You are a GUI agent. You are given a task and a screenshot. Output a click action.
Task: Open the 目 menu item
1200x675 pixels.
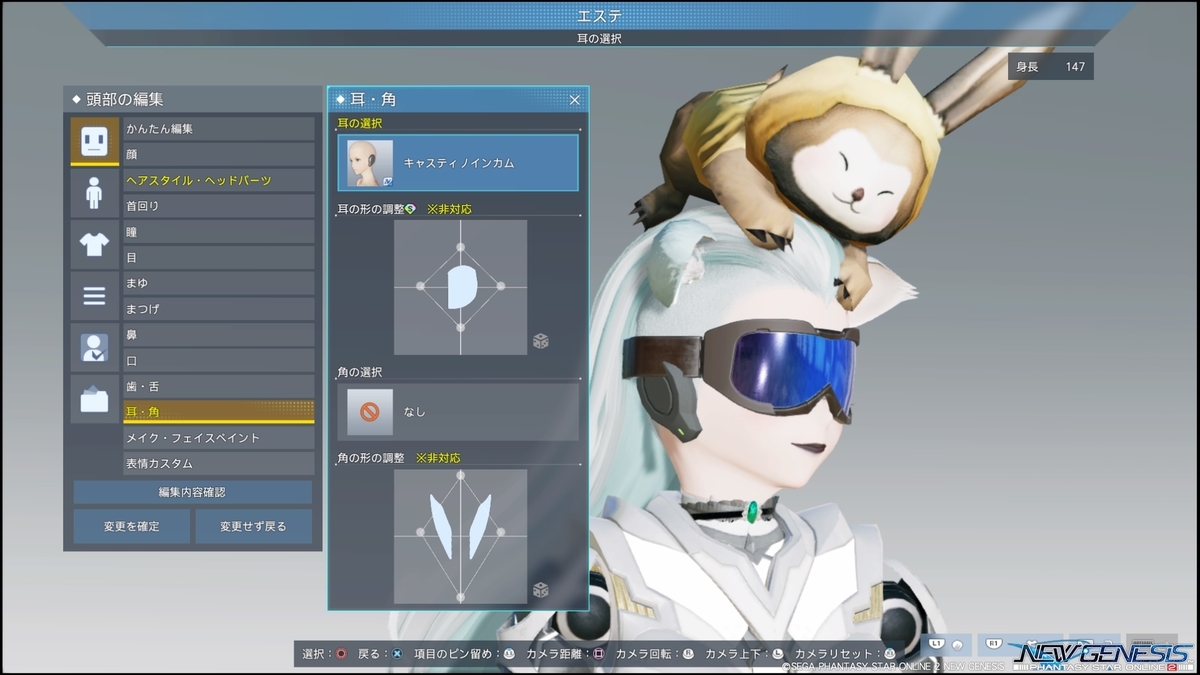coord(219,258)
